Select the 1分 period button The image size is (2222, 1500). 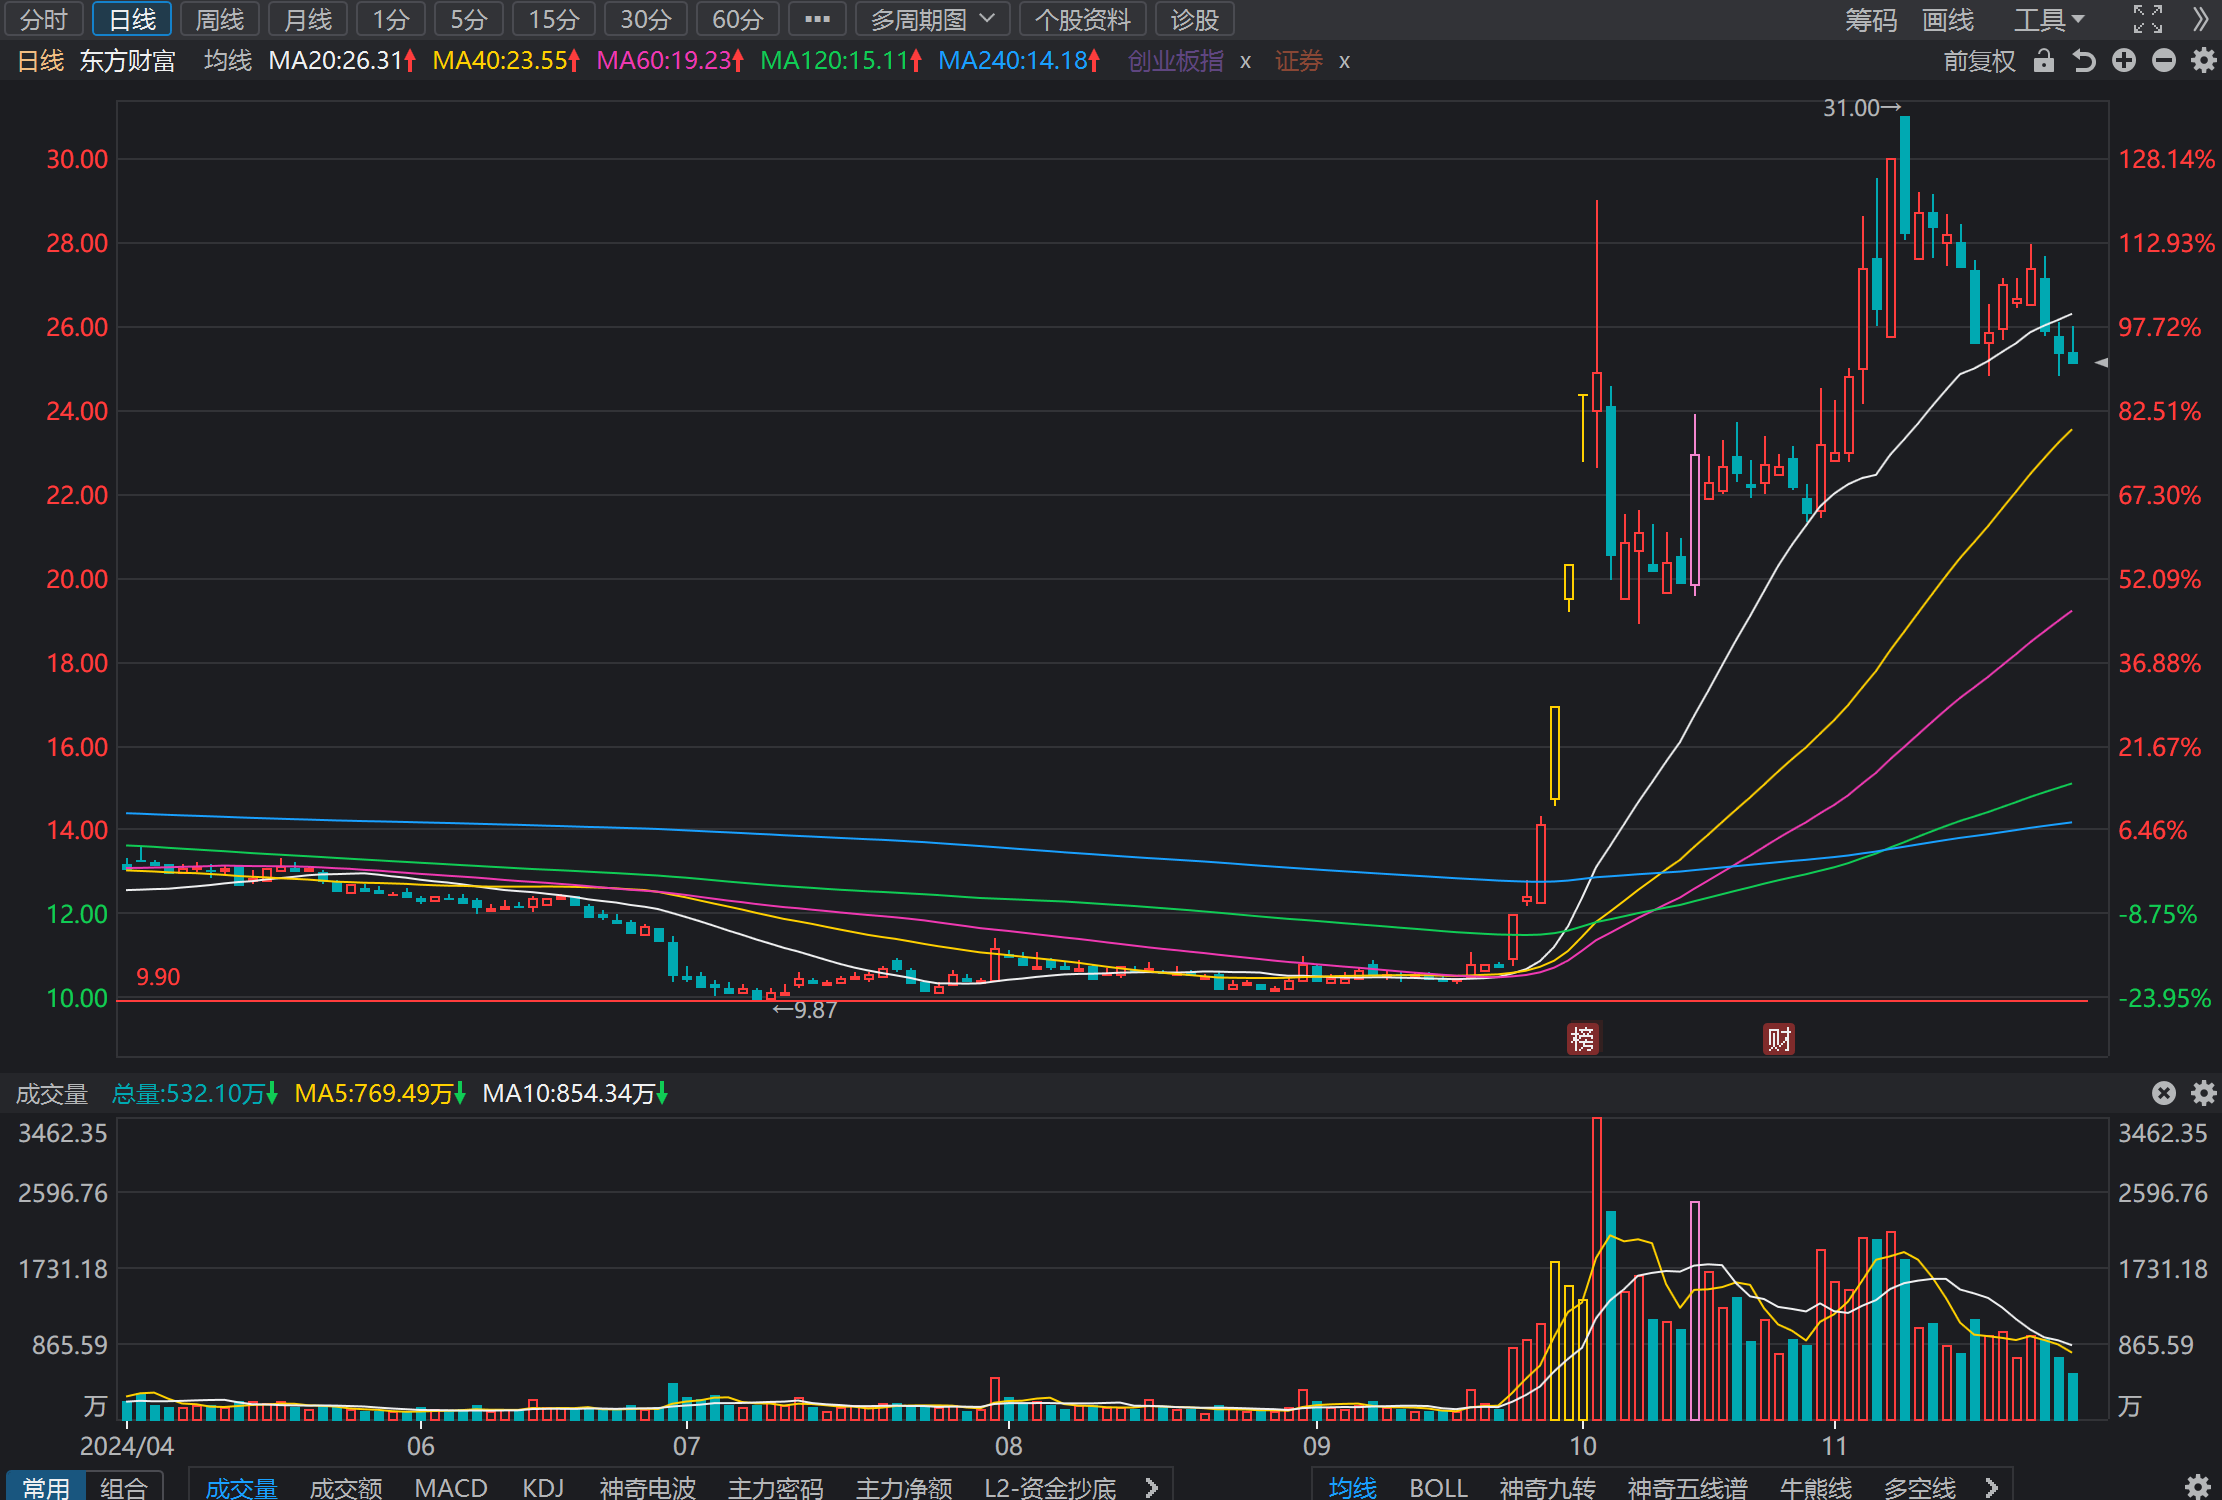click(391, 19)
